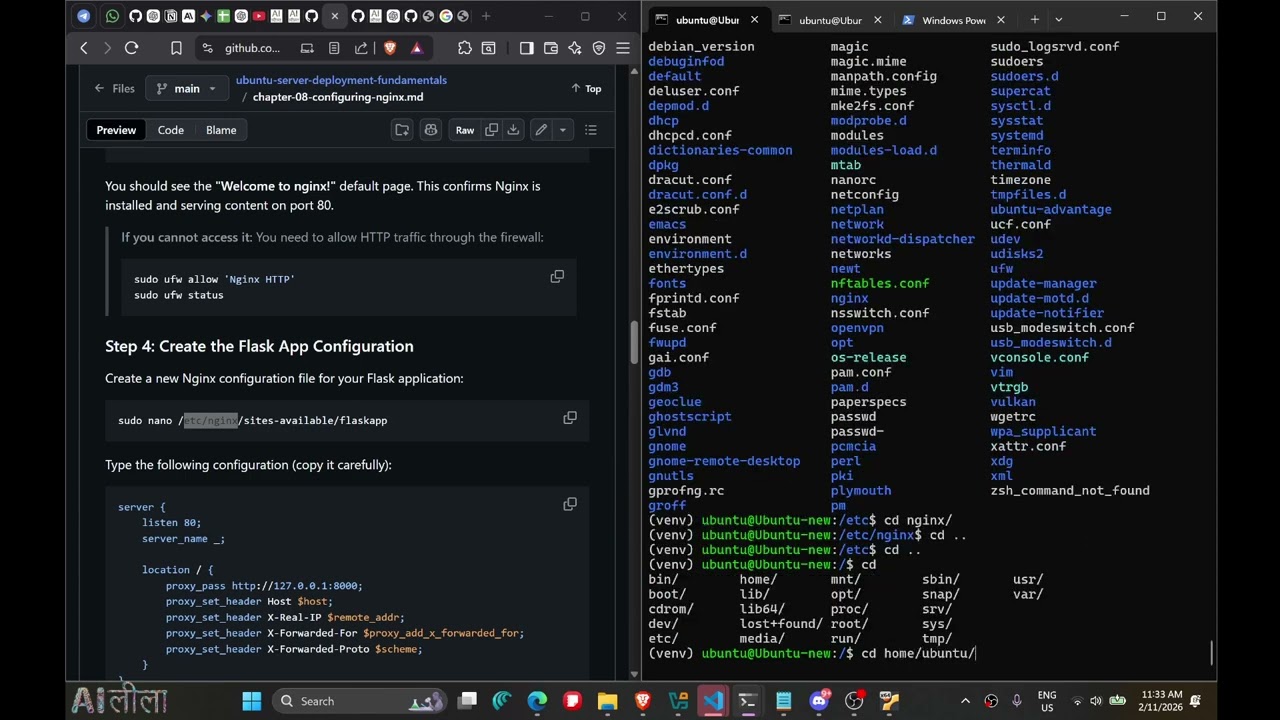Copy raw file contents

click(491, 130)
